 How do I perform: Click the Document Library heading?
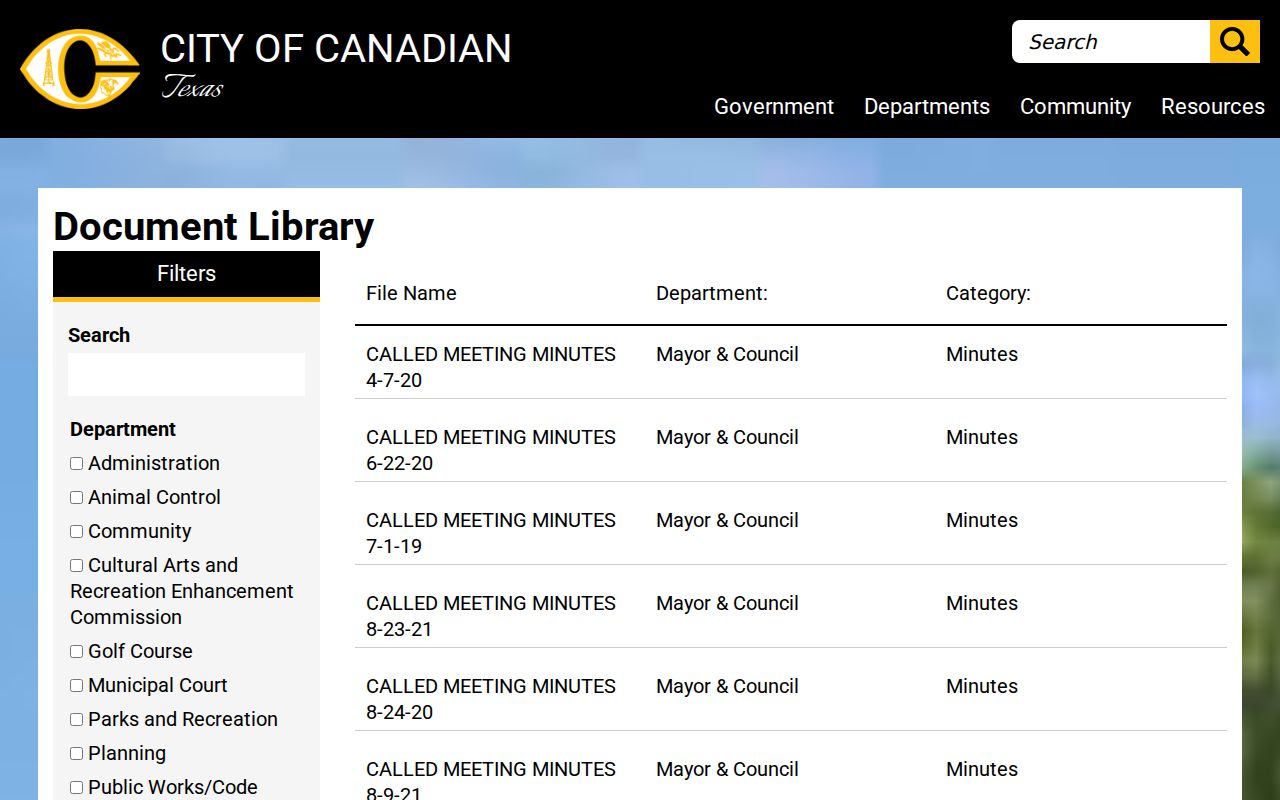coord(213,227)
